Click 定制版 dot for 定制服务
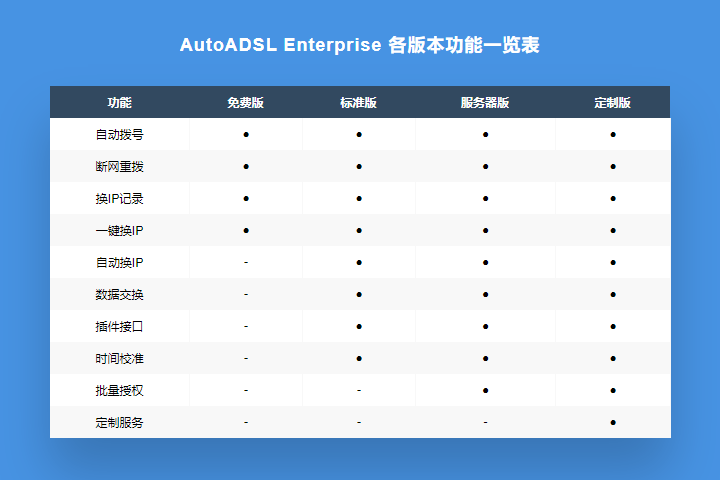This screenshot has height=480, width=720. point(612,422)
